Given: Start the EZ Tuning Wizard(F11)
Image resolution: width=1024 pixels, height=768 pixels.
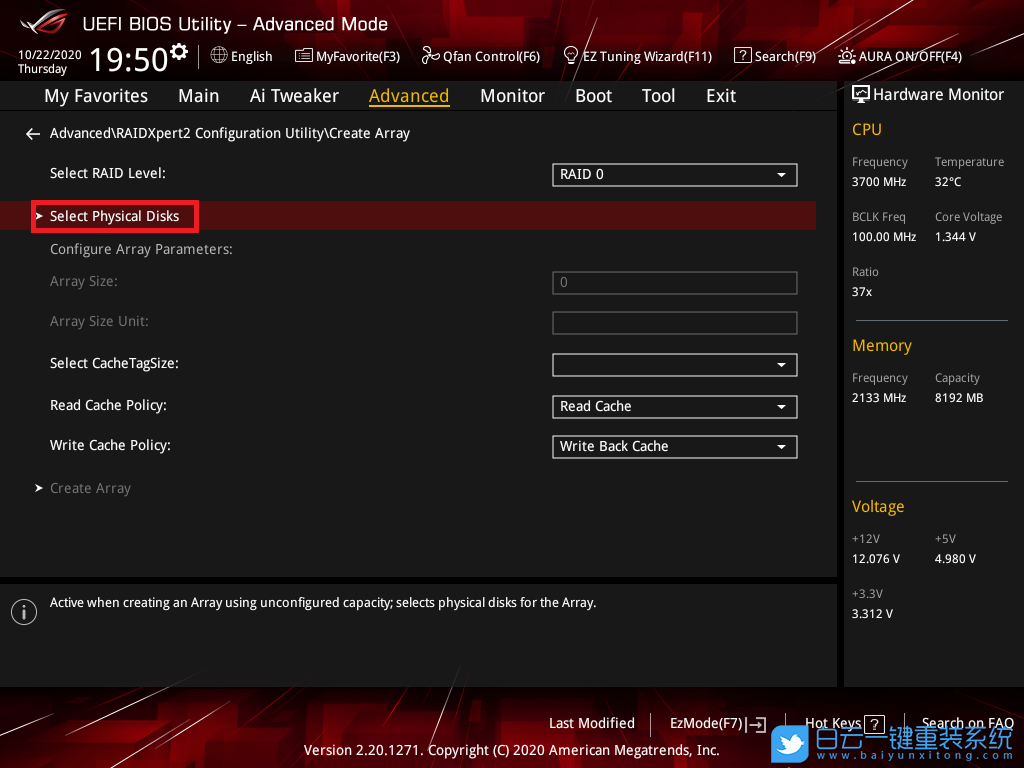Looking at the screenshot, I should [637, 56].
